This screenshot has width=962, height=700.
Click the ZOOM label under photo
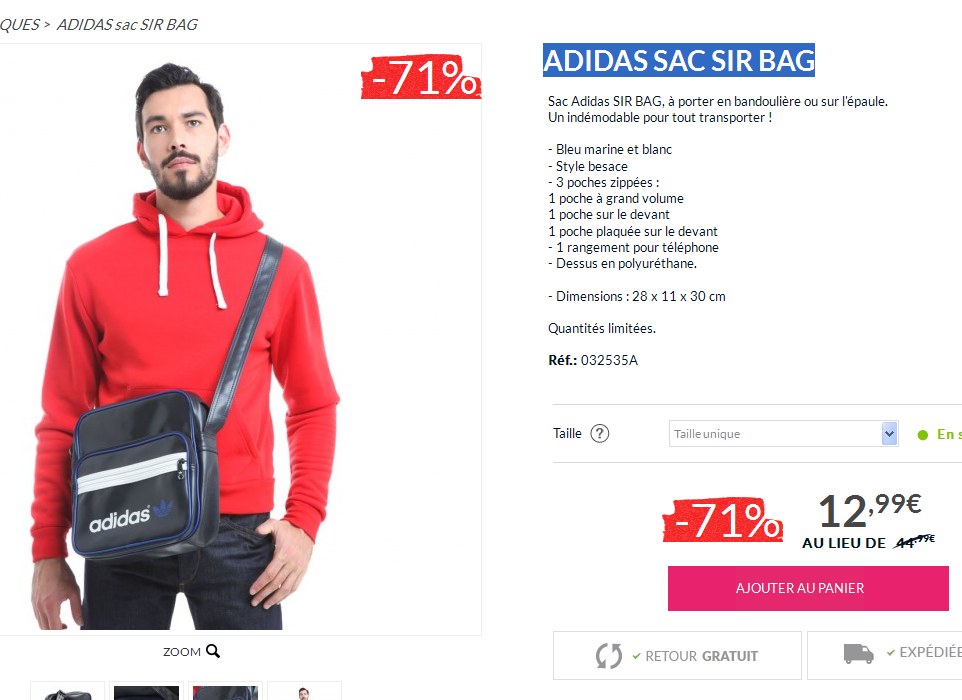coord(182,652)
